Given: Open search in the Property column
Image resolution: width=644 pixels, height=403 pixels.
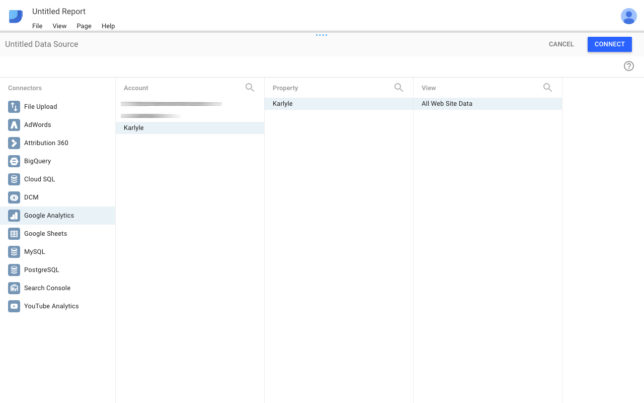Looking at the screenshot, I should [398, 88].
